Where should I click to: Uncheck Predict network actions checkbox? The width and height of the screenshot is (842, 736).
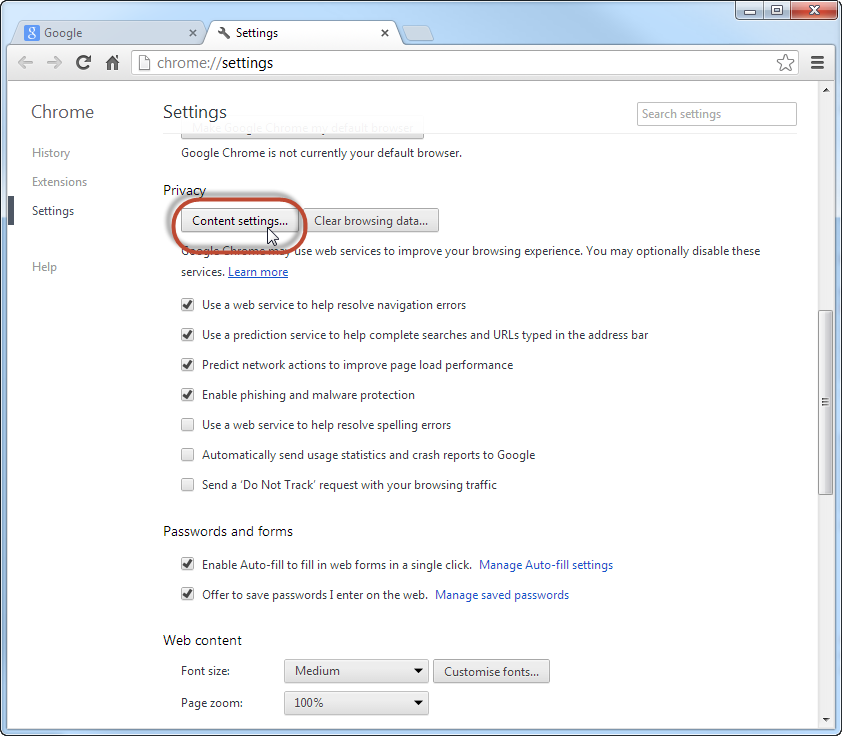tap(187, 365)
